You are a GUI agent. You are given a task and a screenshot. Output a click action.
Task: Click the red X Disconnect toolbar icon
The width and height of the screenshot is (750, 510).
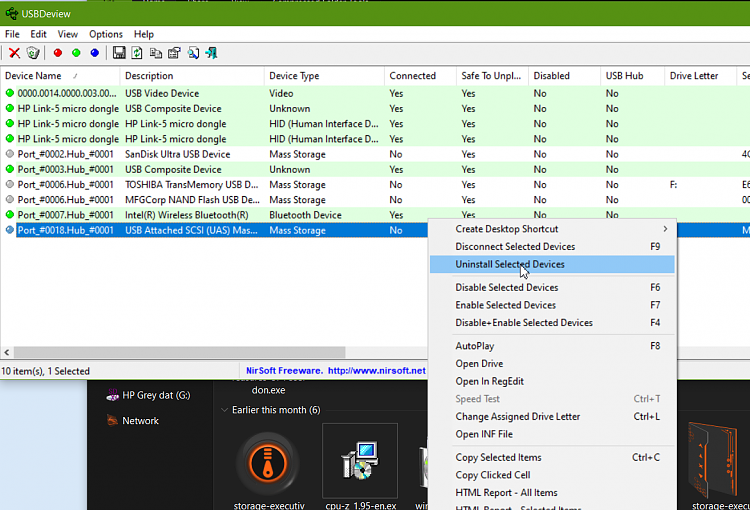(x=14, y=53)
